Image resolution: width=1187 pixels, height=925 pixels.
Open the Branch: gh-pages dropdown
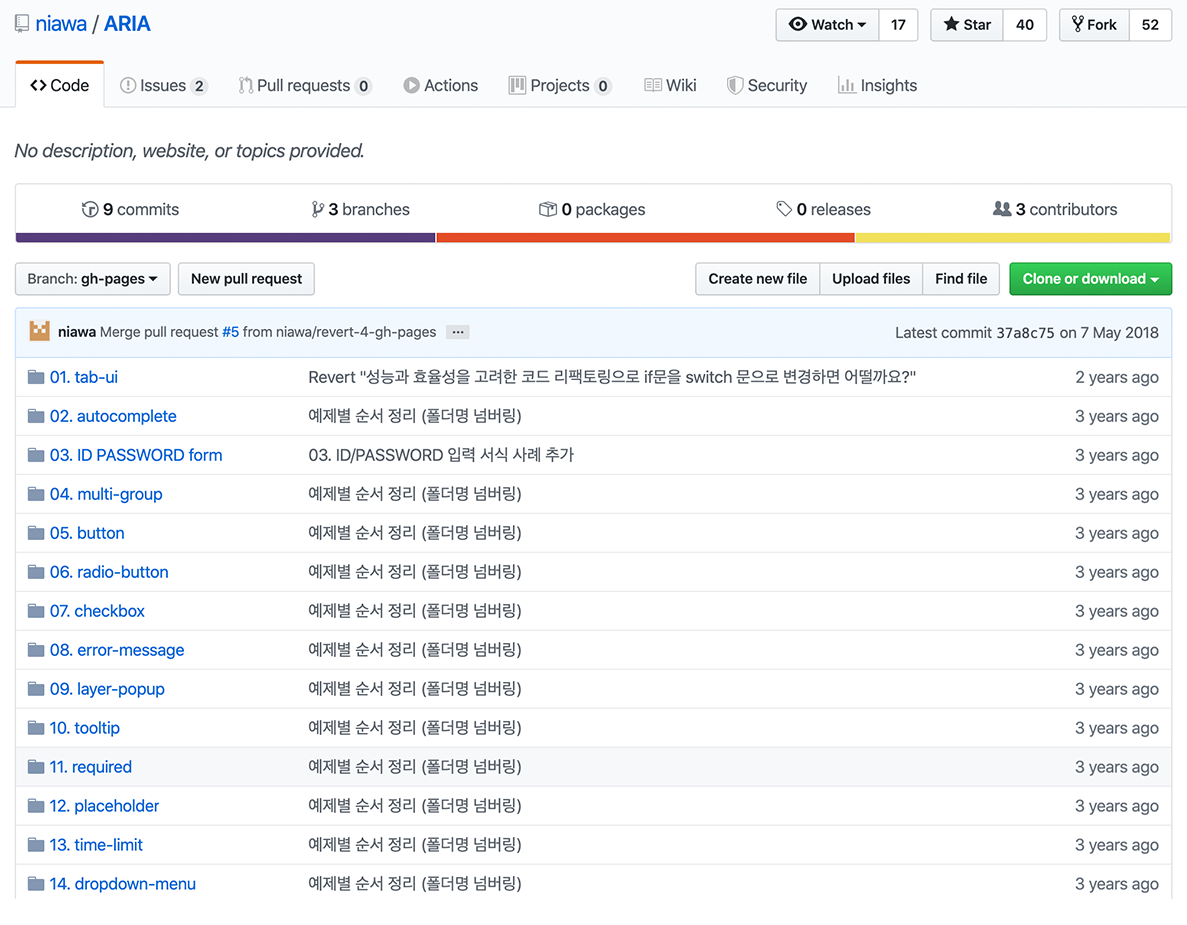tap(92, 279)
